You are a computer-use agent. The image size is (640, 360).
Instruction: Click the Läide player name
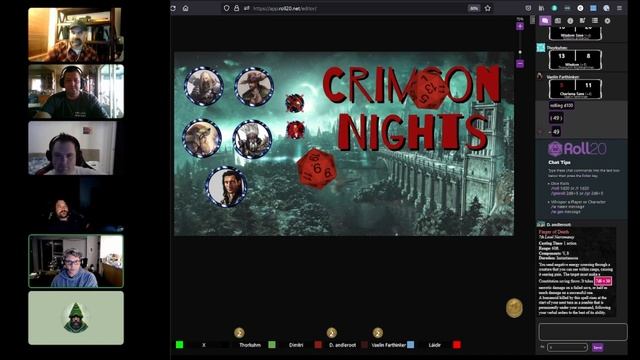pyautogui.click(x=435, y=345)
